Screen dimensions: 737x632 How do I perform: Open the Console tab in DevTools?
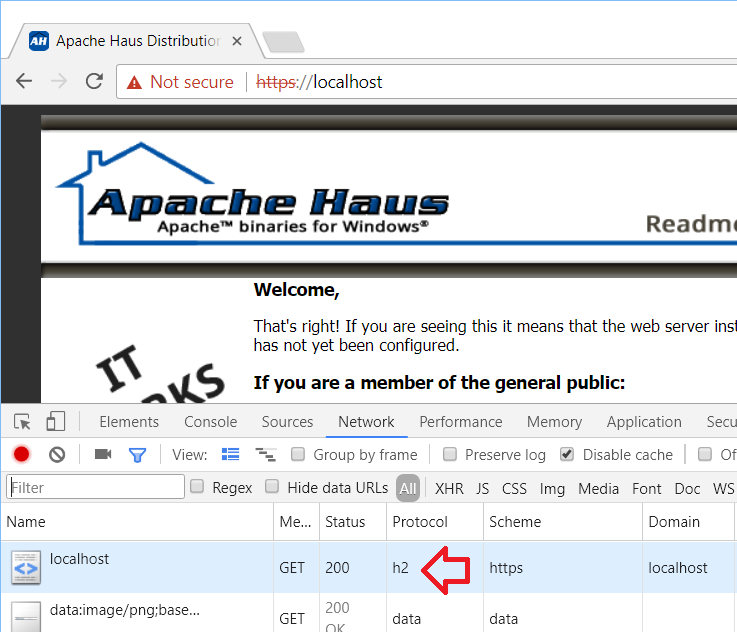[x=210, y=422]
